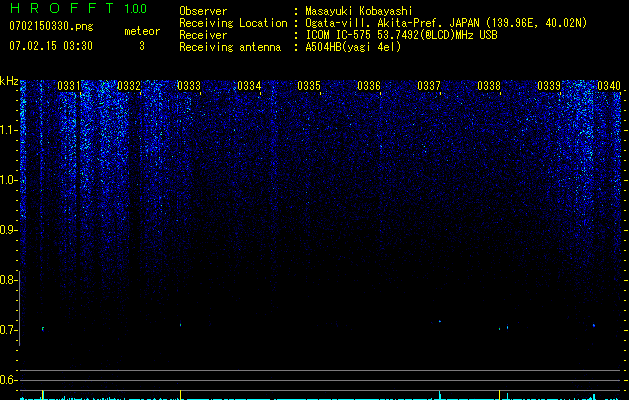Click the 0.8 kHz axis tick label
Screen dimensions: 629x400
tap(8, 280)
